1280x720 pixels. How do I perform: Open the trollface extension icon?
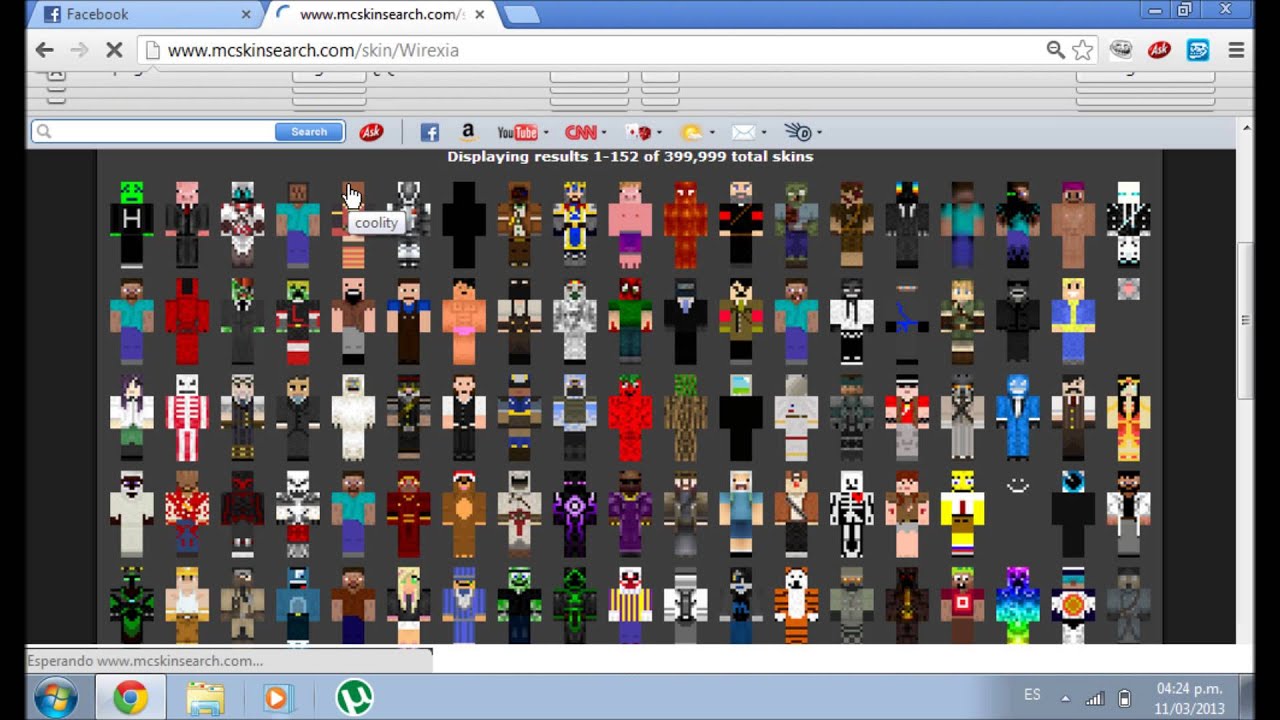[x=1121, y=50]
